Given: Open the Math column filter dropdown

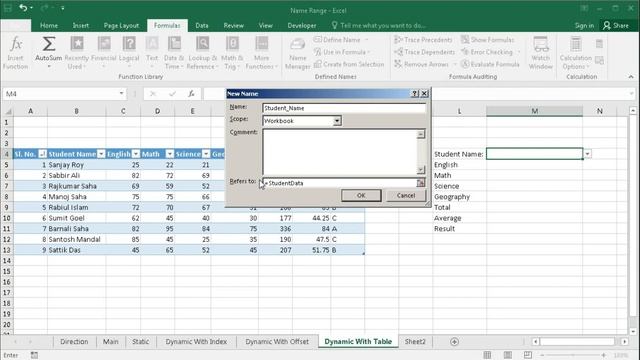Looking at the screenshot, I should click(x=169, y=154).
